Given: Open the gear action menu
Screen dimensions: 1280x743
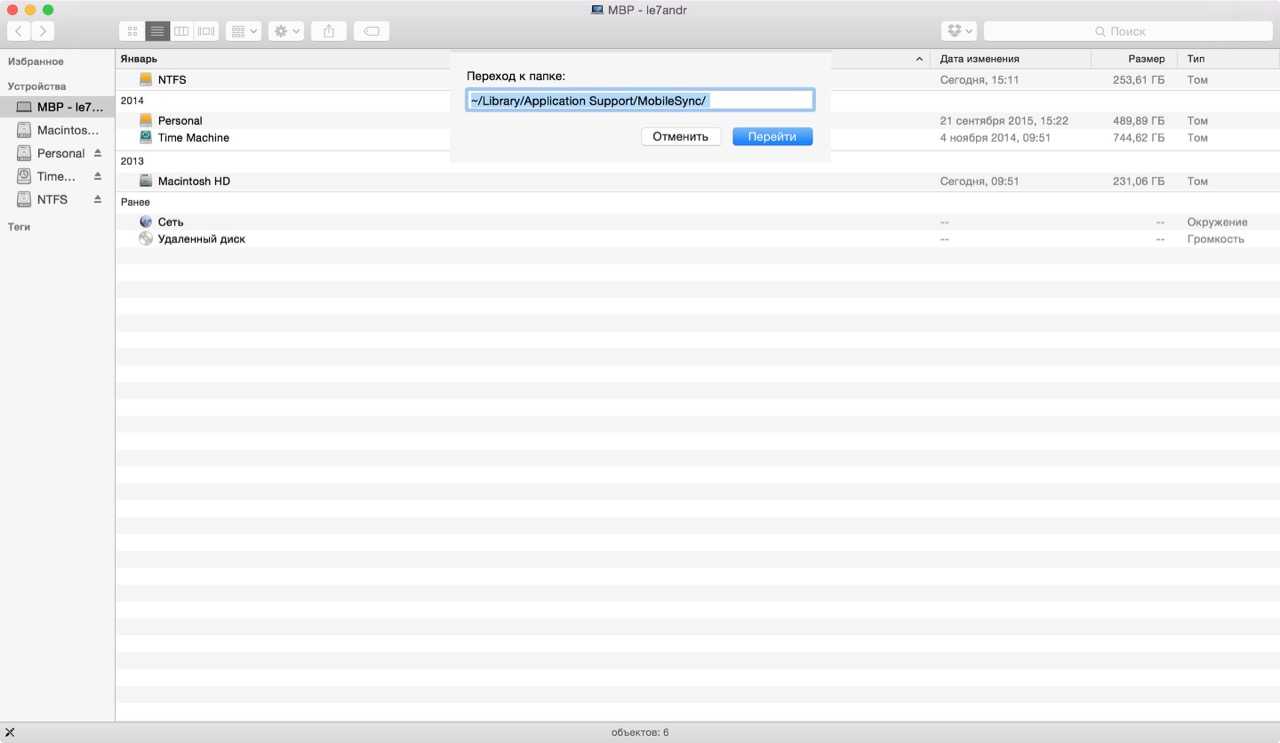Looking at the screenshot, I should [286, 31].
